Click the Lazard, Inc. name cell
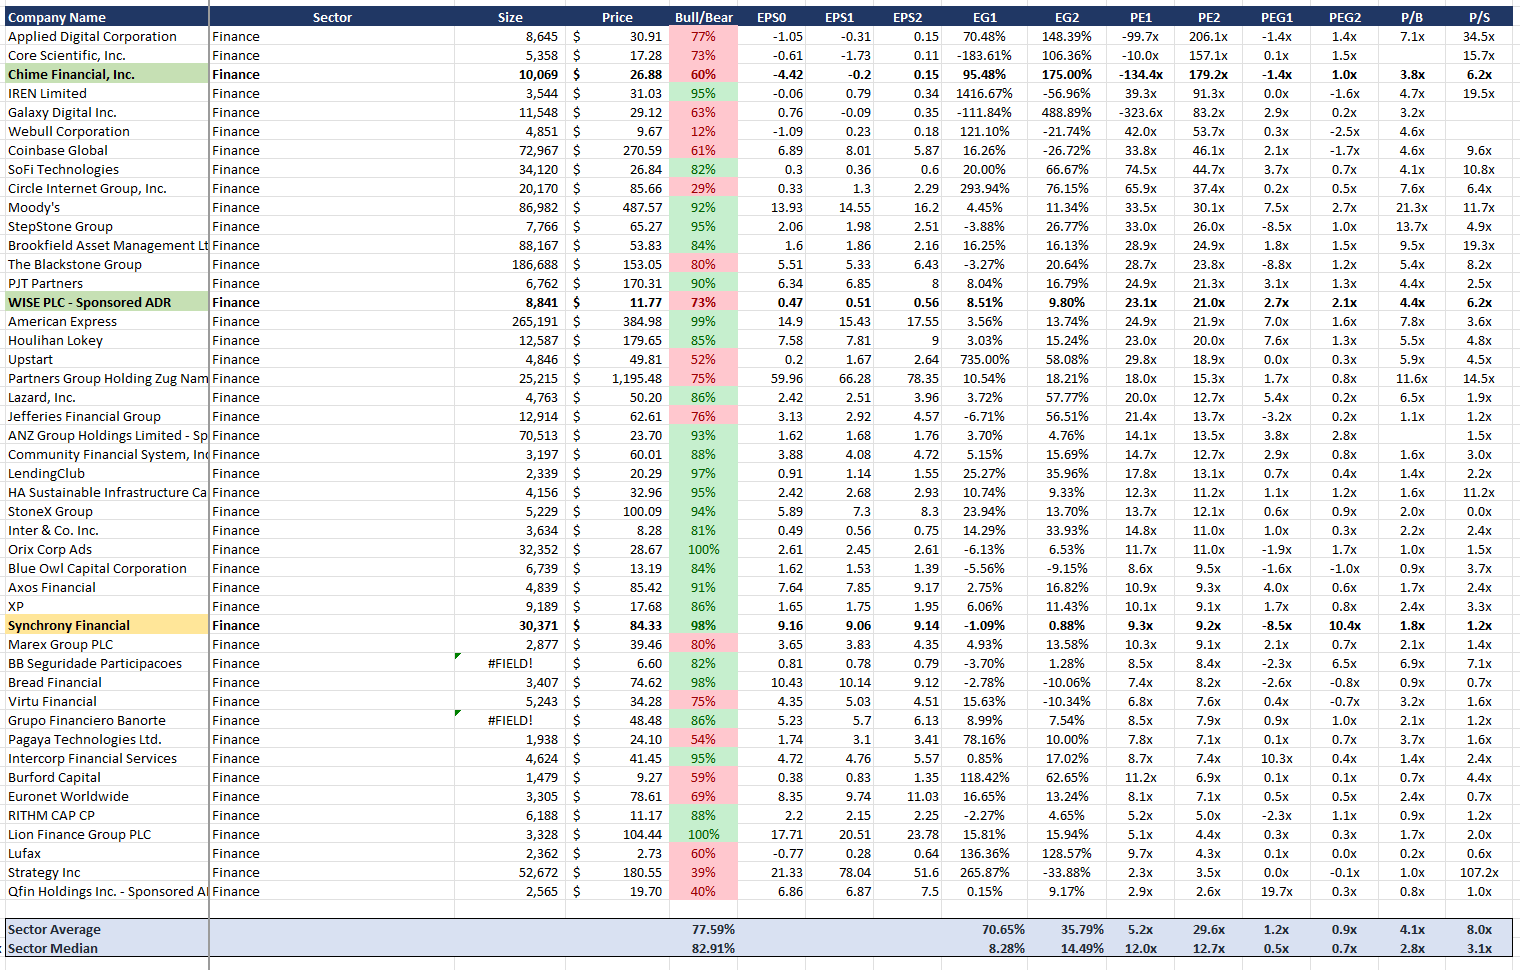The width and height of the screenshot is (1520, 970). coord(106,397)
